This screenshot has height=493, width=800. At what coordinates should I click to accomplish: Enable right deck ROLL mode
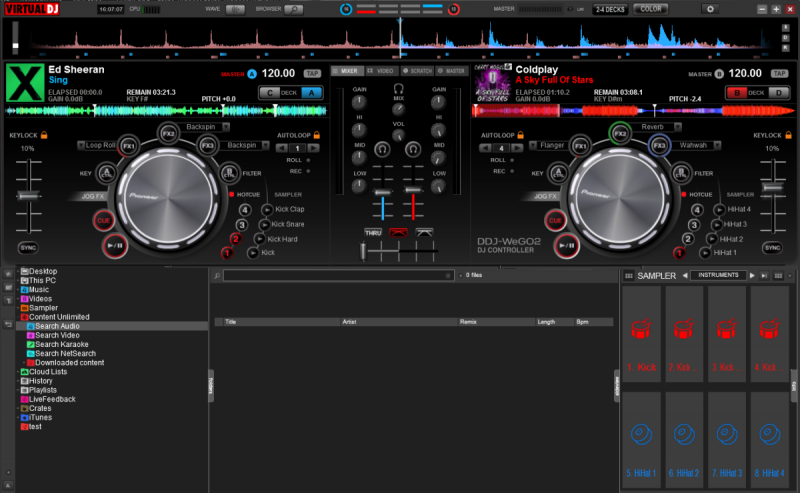click(512, 160)
